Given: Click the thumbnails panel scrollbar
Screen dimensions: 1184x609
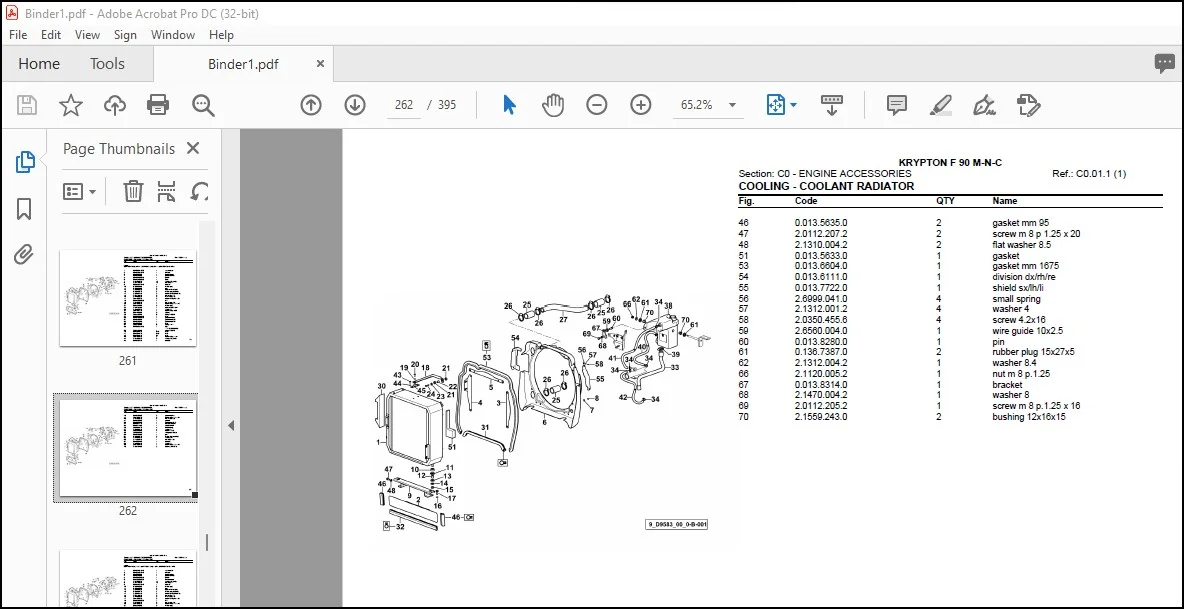Looking at the screenshot, I should [x=207, y=542].
